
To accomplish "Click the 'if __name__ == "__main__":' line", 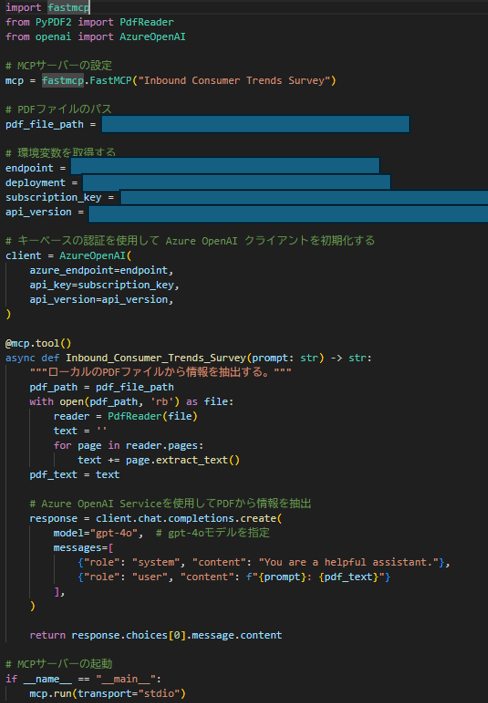I will (83, 679).
